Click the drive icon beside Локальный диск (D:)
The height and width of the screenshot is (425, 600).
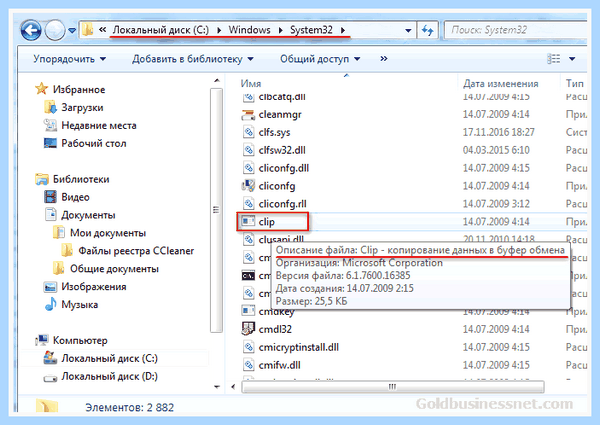click(x=50, y=378)
